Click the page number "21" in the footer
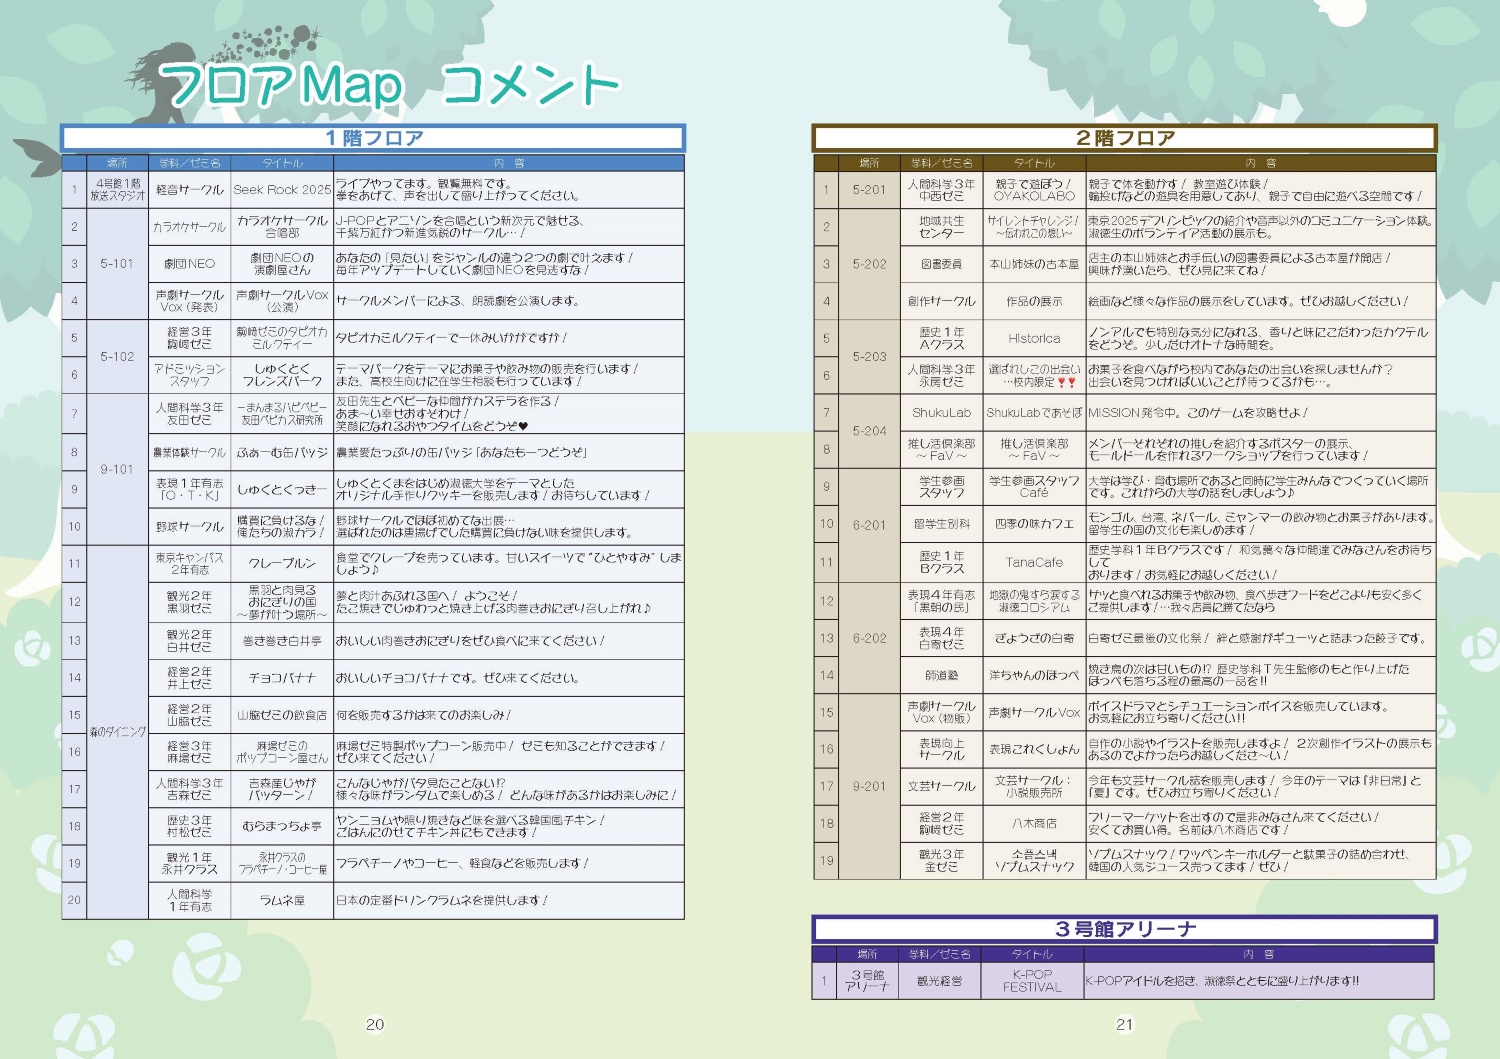This screenshot has height=1059, width=1500. [1125, 1024]
